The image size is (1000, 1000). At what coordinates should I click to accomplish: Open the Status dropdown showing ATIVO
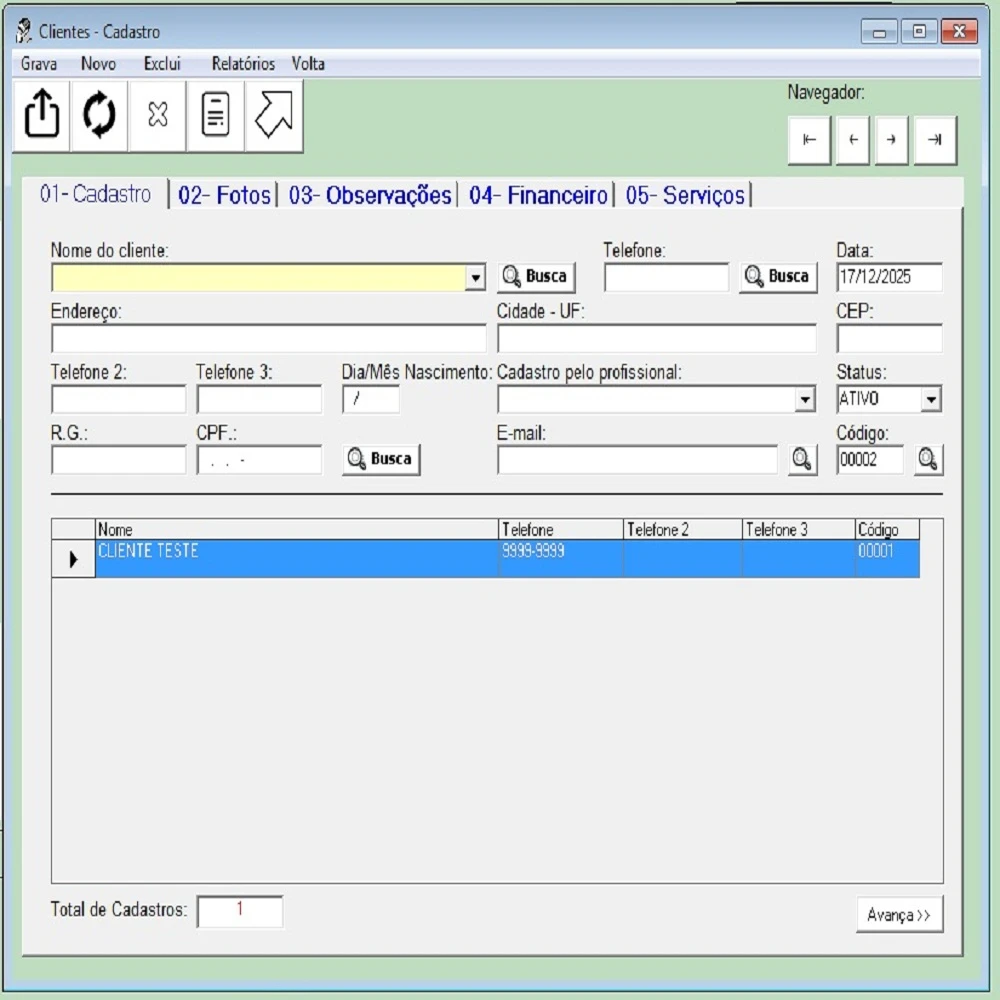[931, 400]
